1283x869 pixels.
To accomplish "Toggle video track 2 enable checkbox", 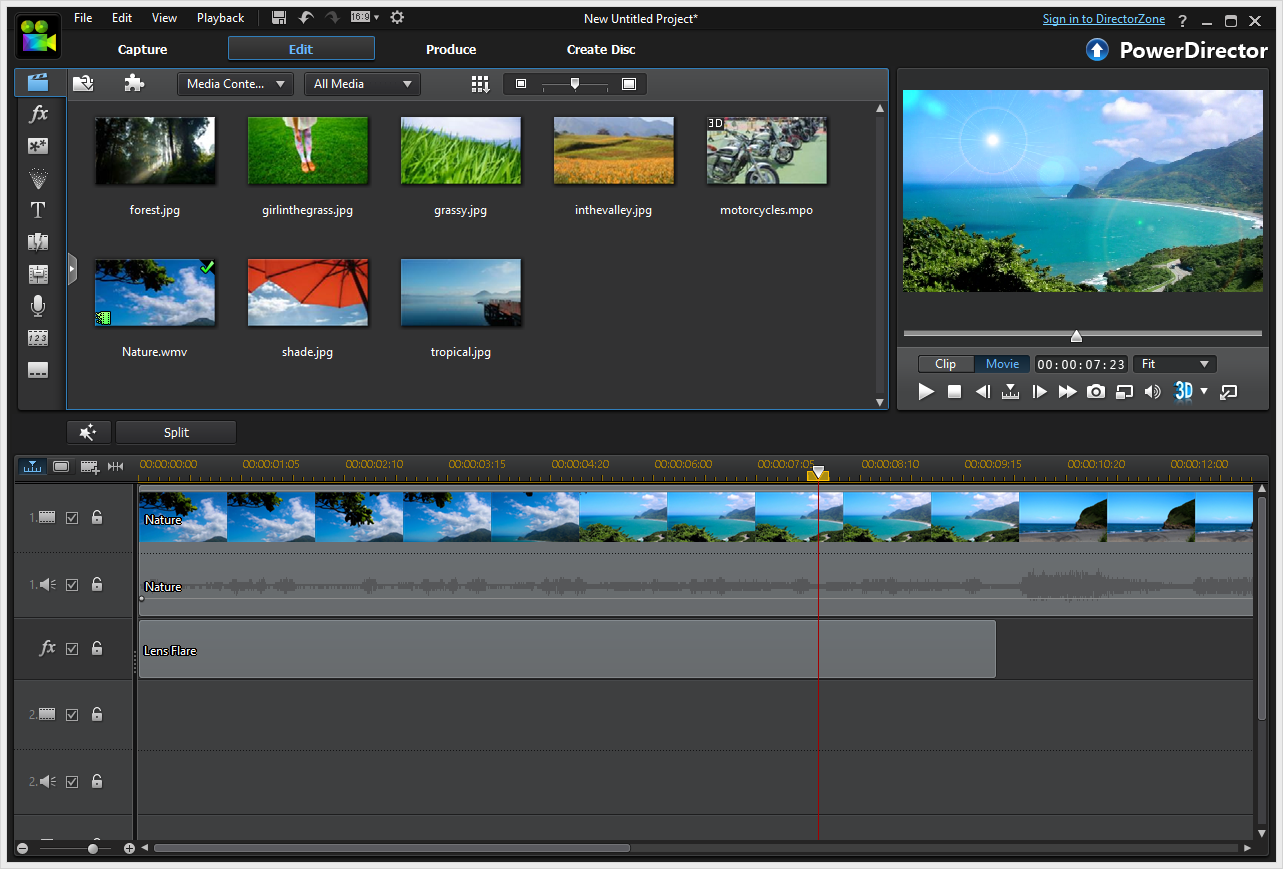I will coord(72,714).
